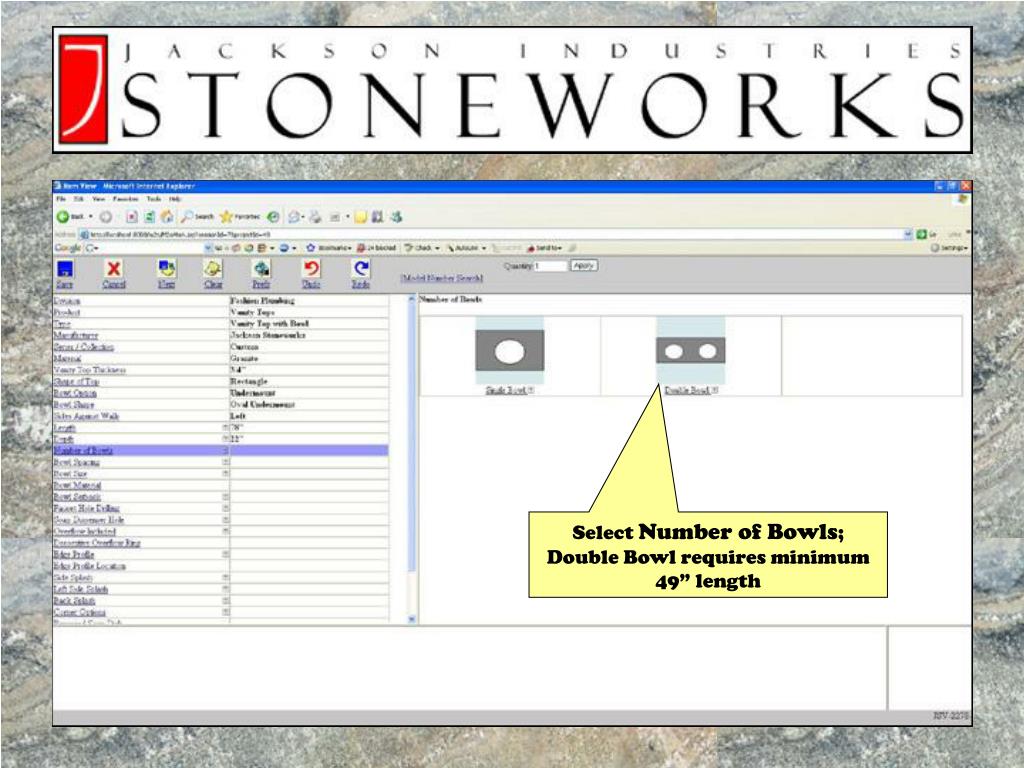Click the Google toolbar Send to button
Screen dimensions: 1024x768
point(544,248)
